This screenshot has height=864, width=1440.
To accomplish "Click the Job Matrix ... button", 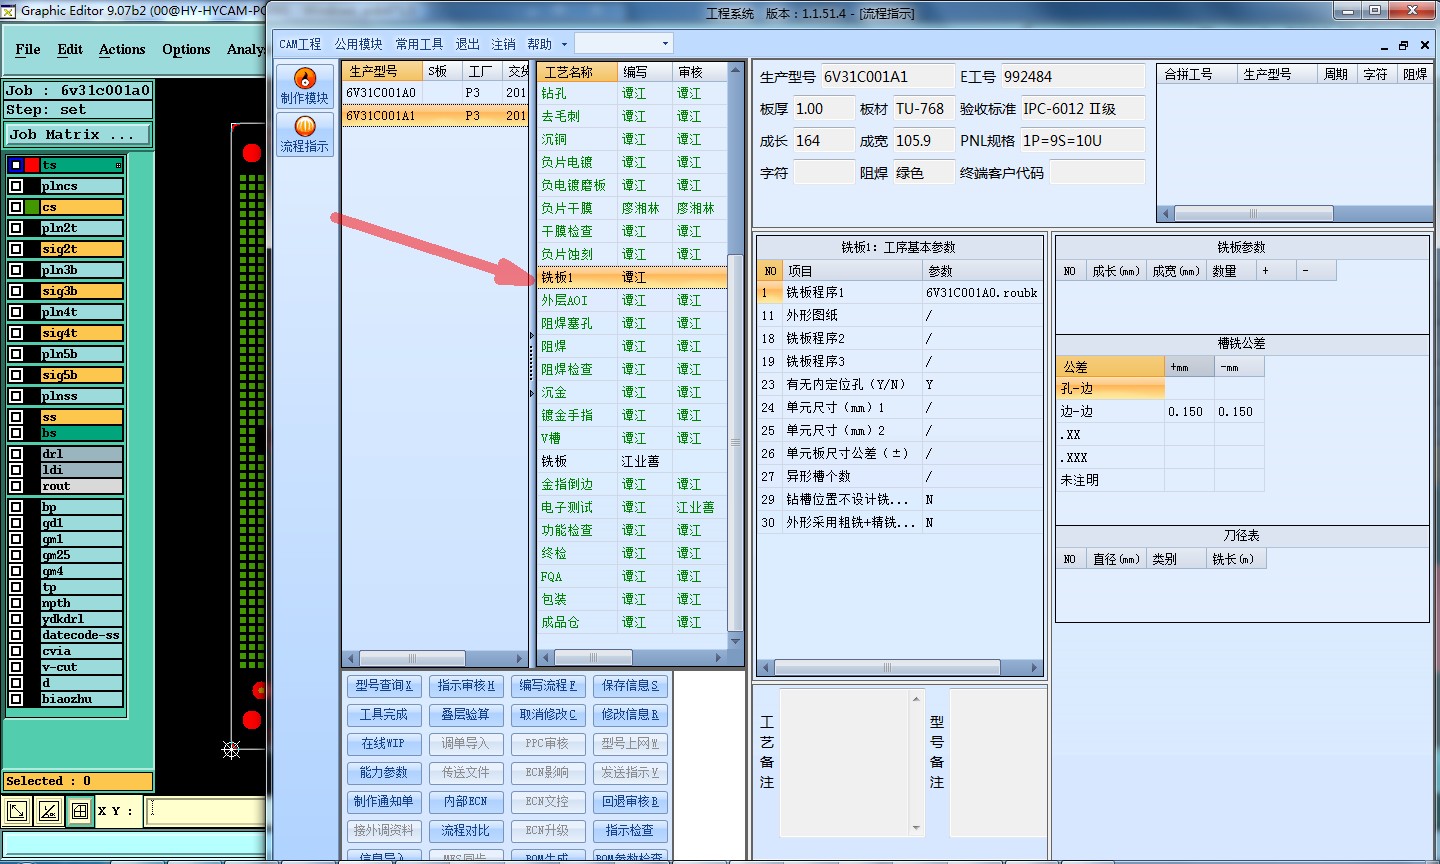I will [78, 134].
